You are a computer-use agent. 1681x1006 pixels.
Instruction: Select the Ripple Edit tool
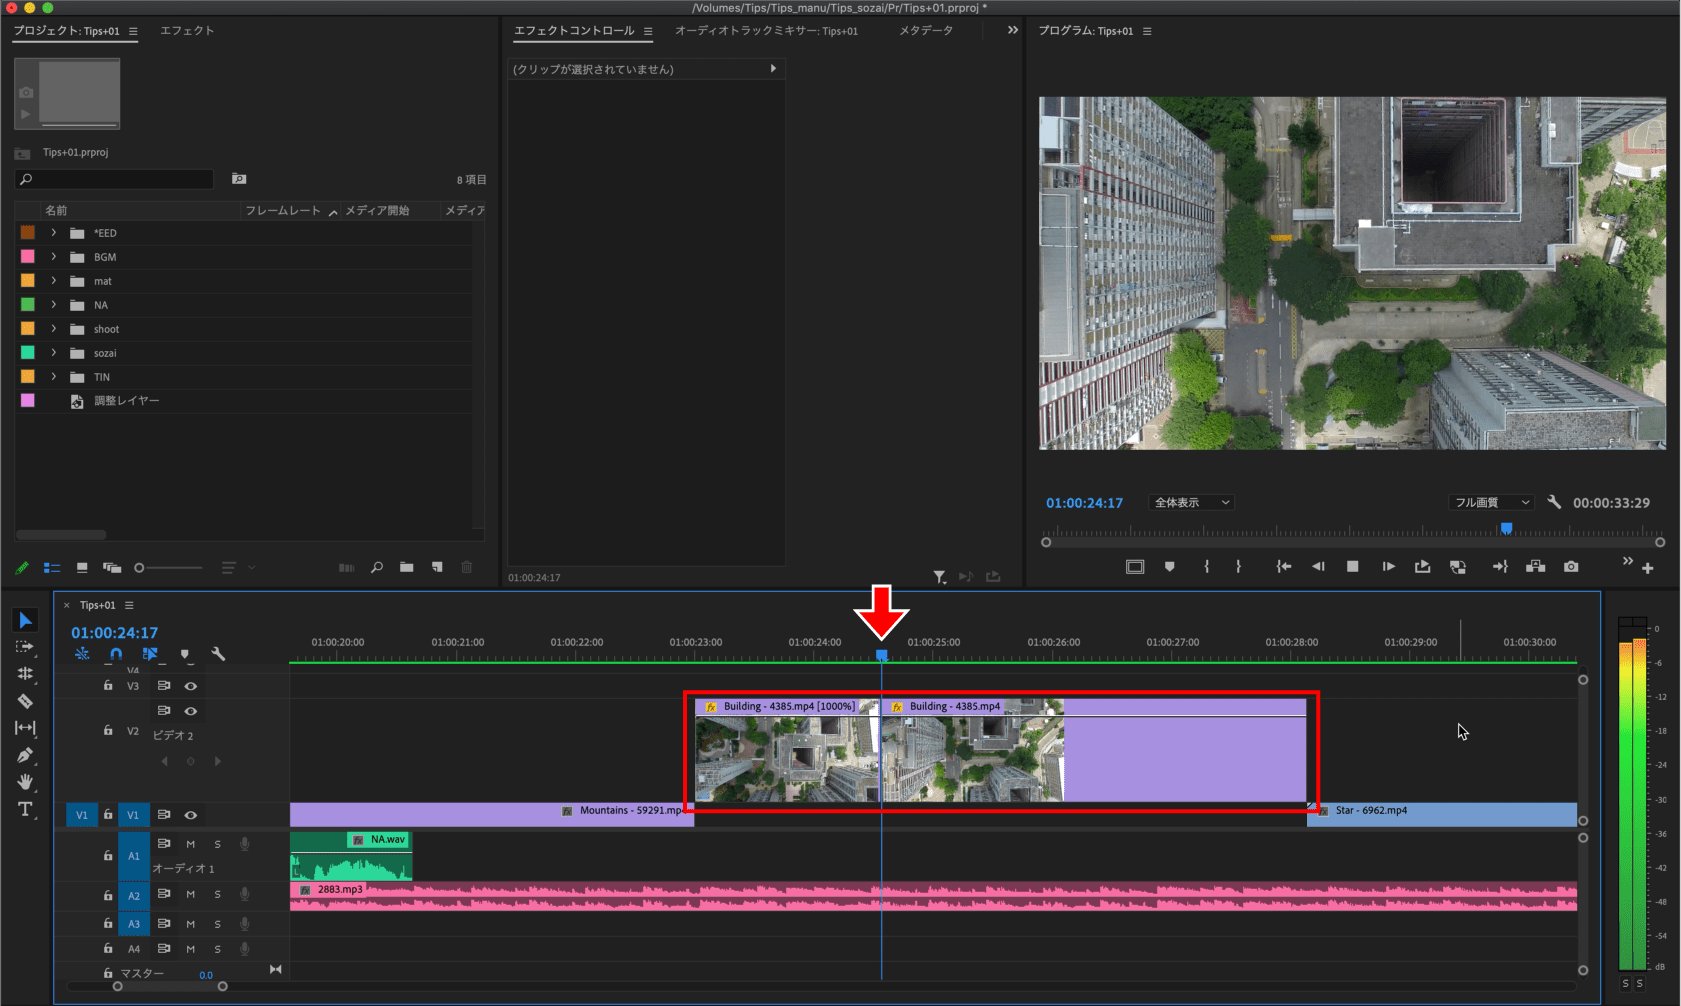tap(25, 674)
